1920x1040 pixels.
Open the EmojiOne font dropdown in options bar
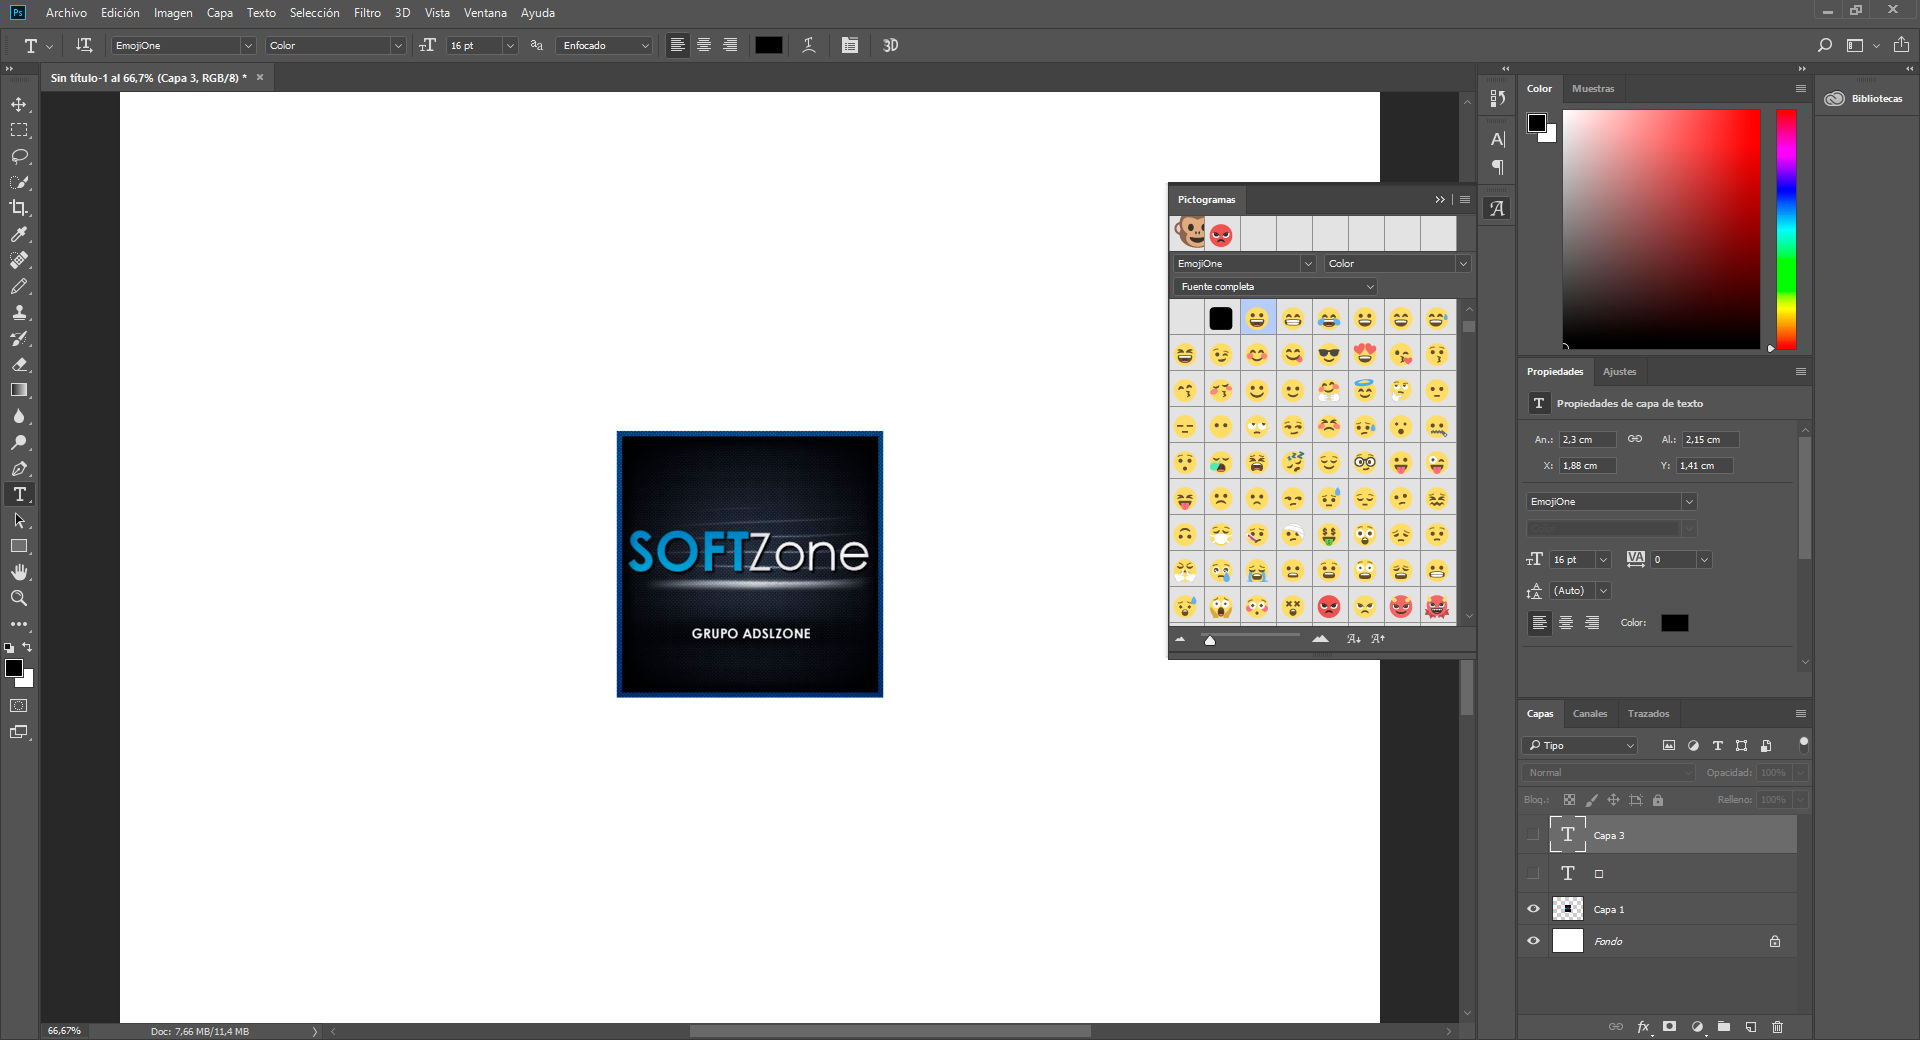248,45
